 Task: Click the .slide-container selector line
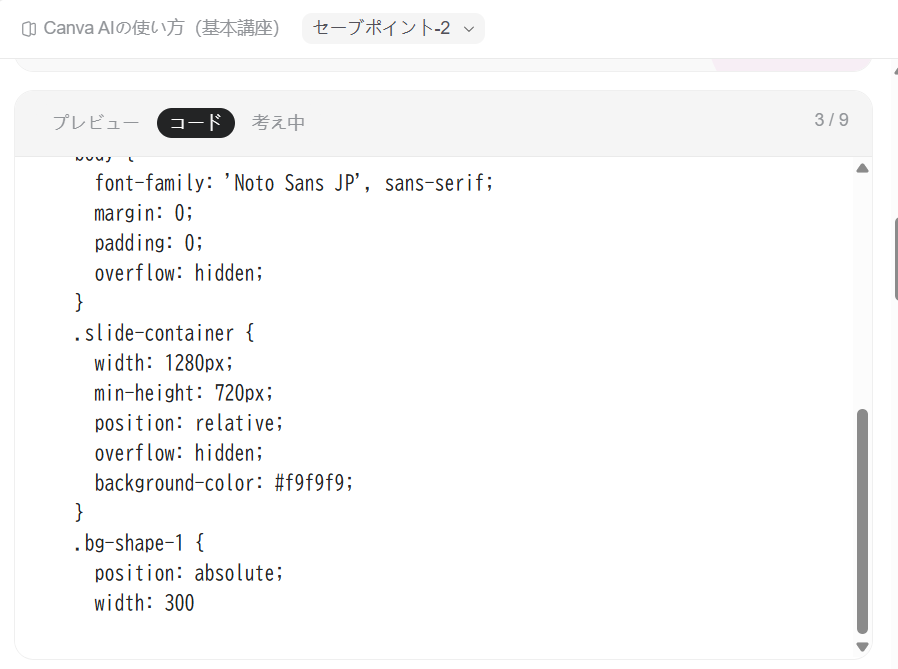tap(164, 333)
